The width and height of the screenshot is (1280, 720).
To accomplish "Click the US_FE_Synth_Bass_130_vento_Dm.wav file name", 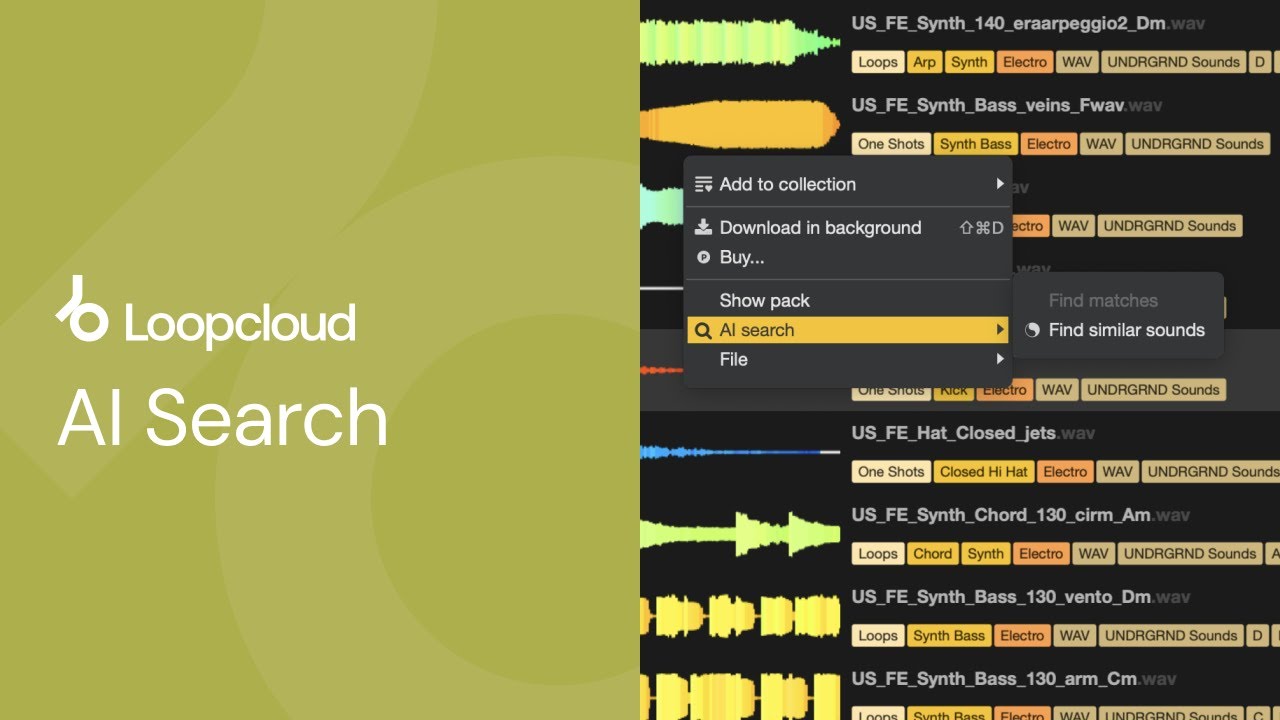I will pyautogui.click(x=1021, y=597).
